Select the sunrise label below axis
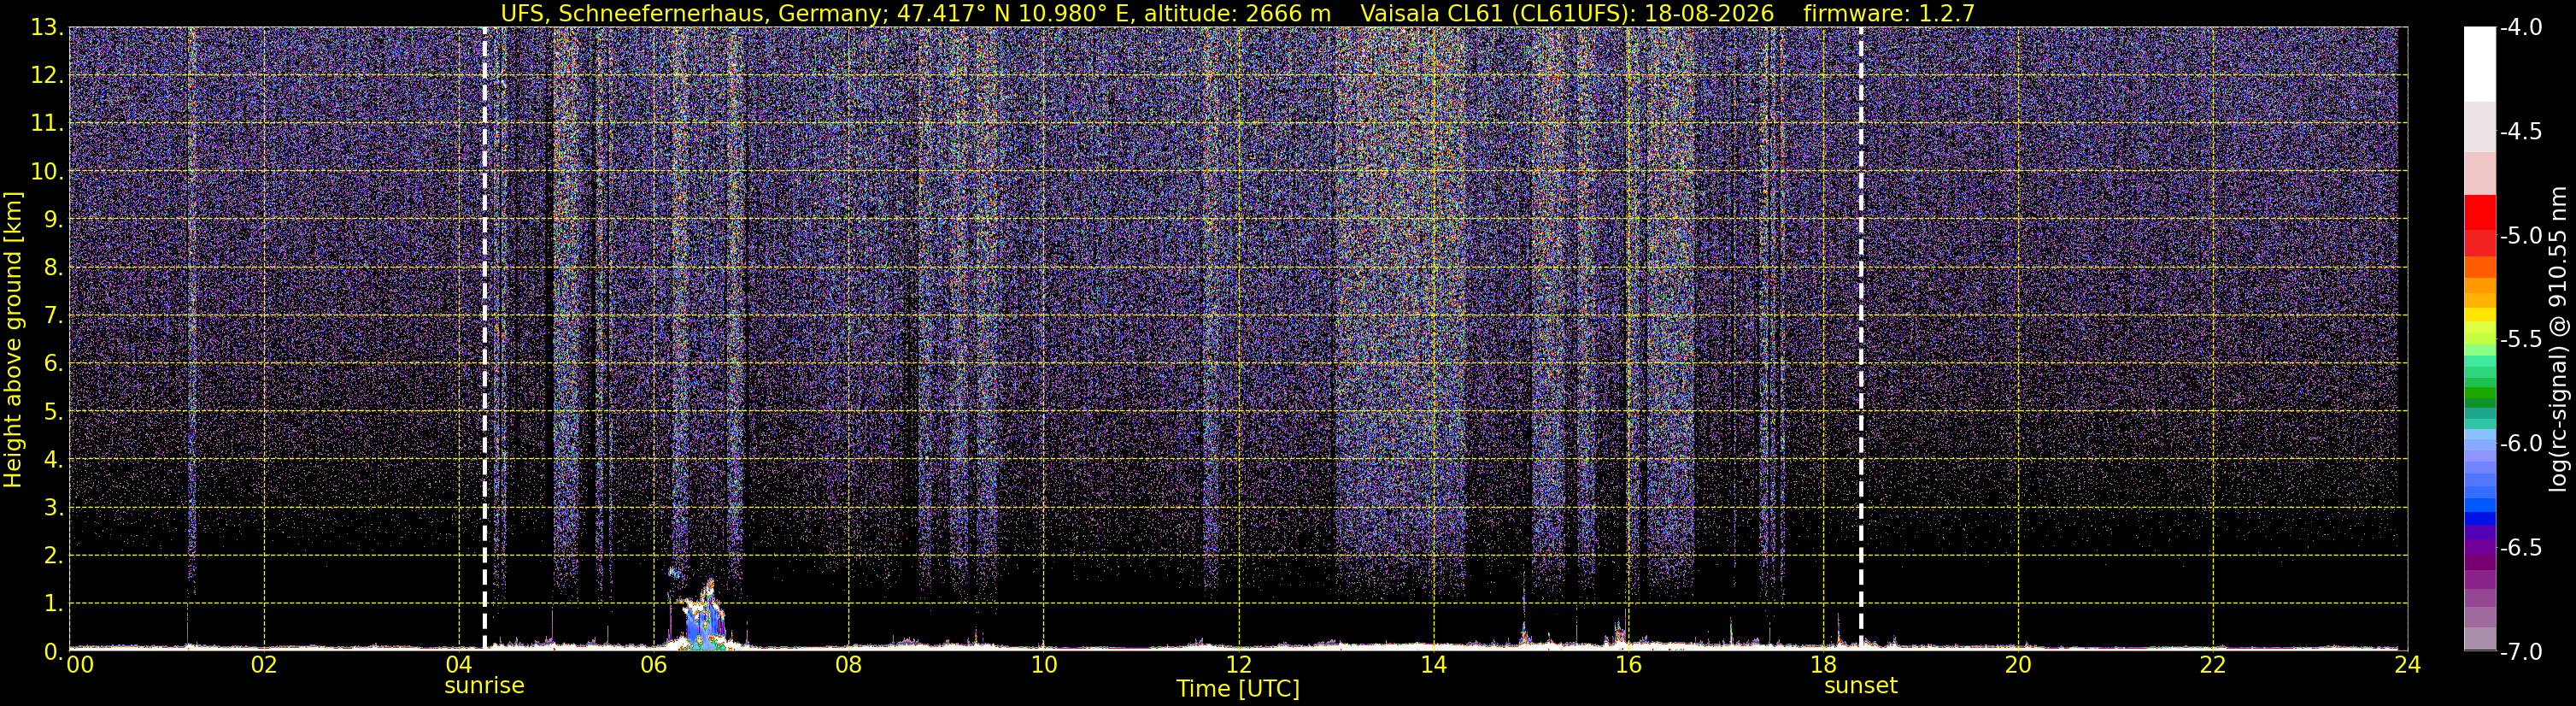This screenshot has height=706, width=2576. [484, 686]
